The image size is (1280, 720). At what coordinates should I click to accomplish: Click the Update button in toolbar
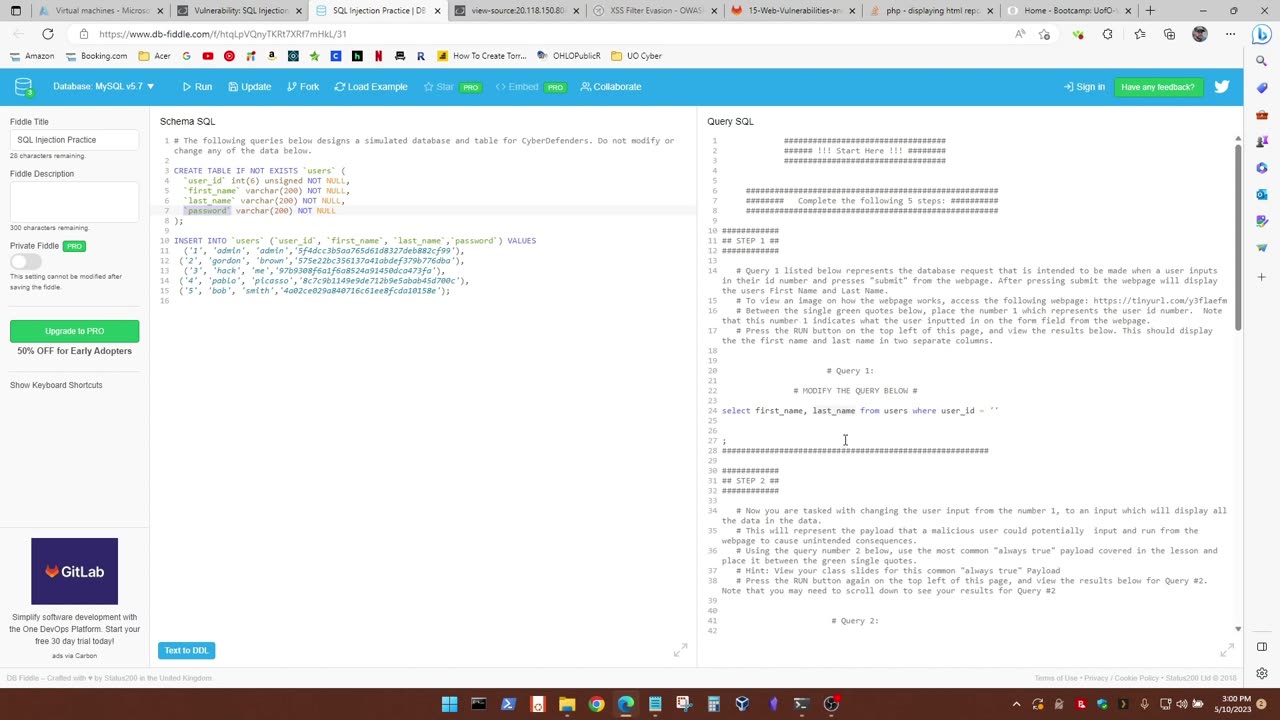click(x=250, y=87)
